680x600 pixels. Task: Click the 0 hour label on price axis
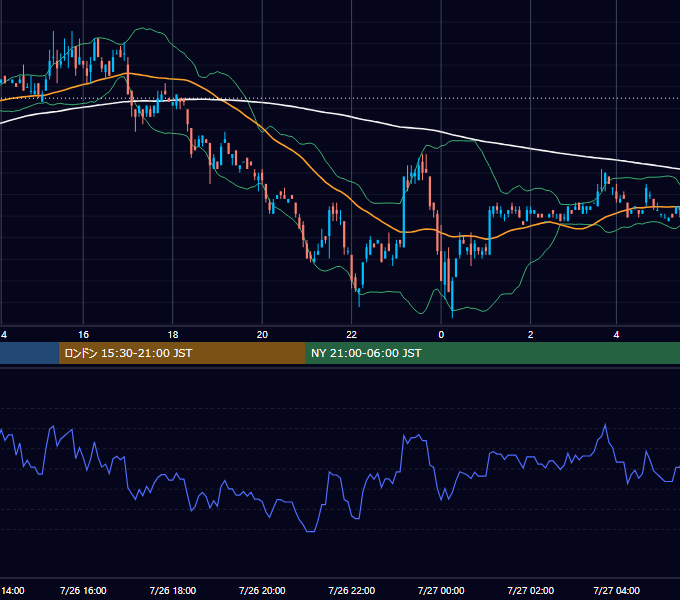[x=441, y=335]
